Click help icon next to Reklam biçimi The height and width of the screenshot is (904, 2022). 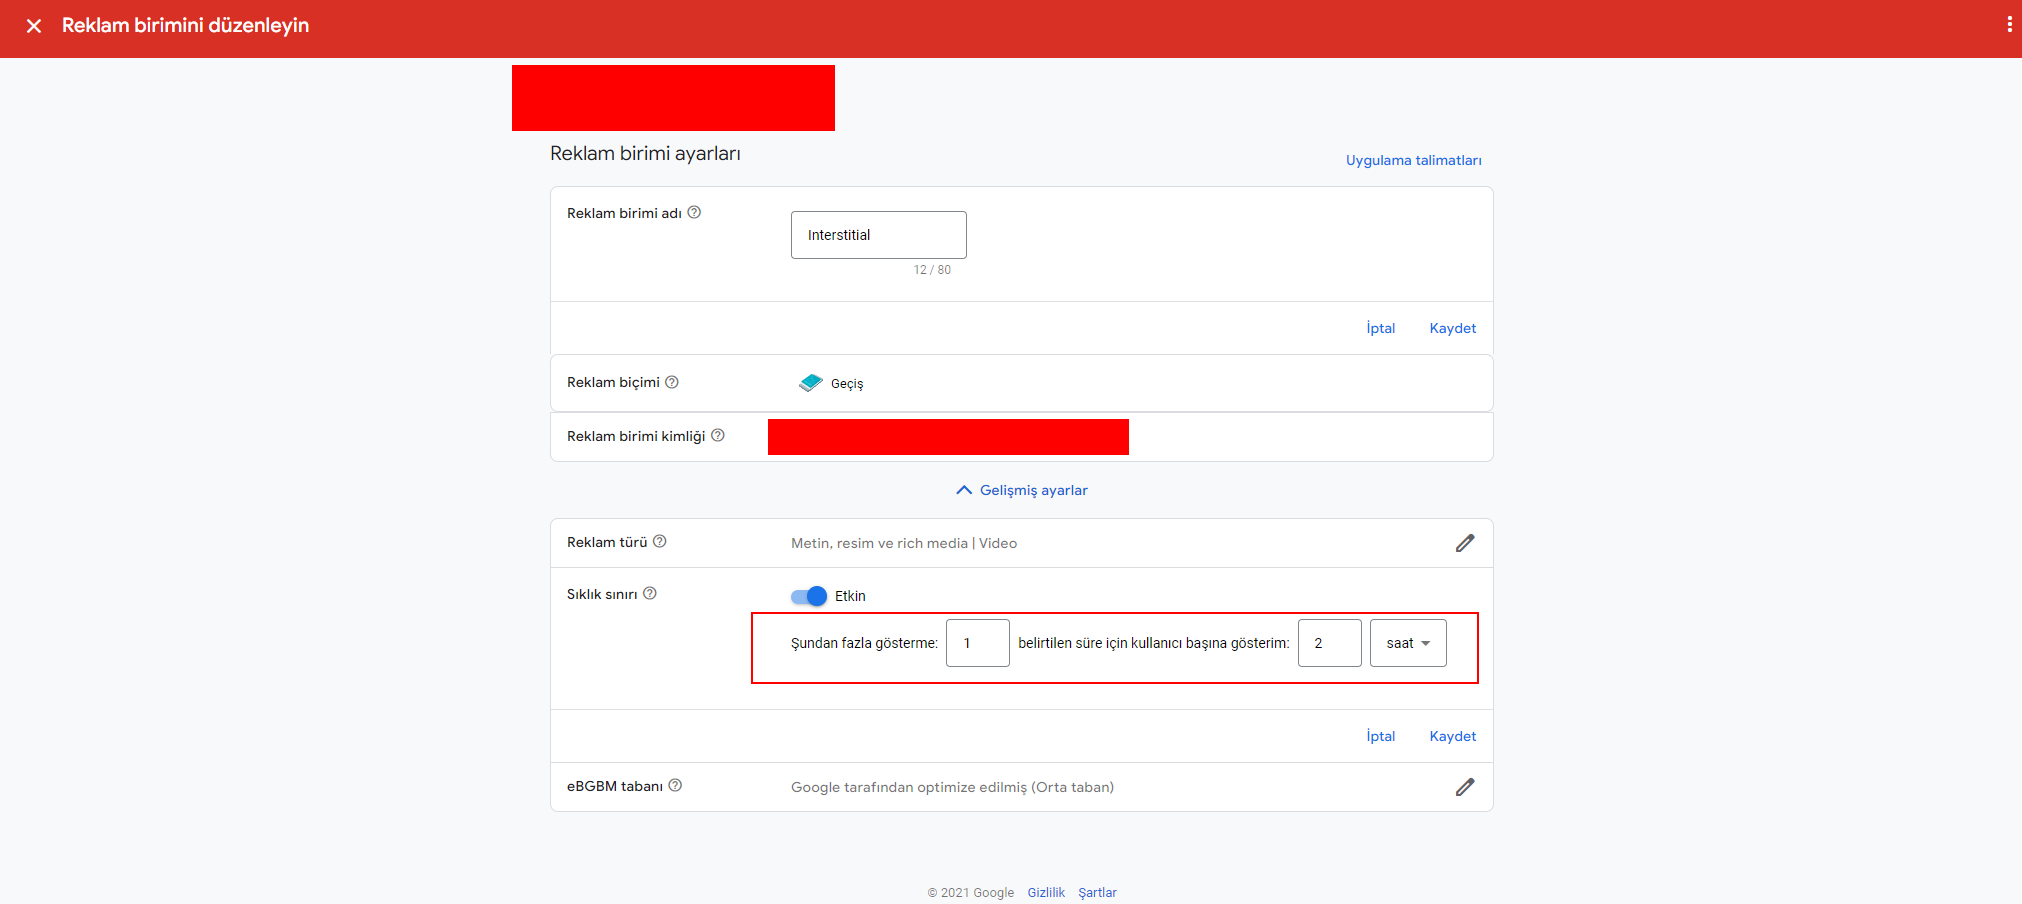(x=672, y=382)
